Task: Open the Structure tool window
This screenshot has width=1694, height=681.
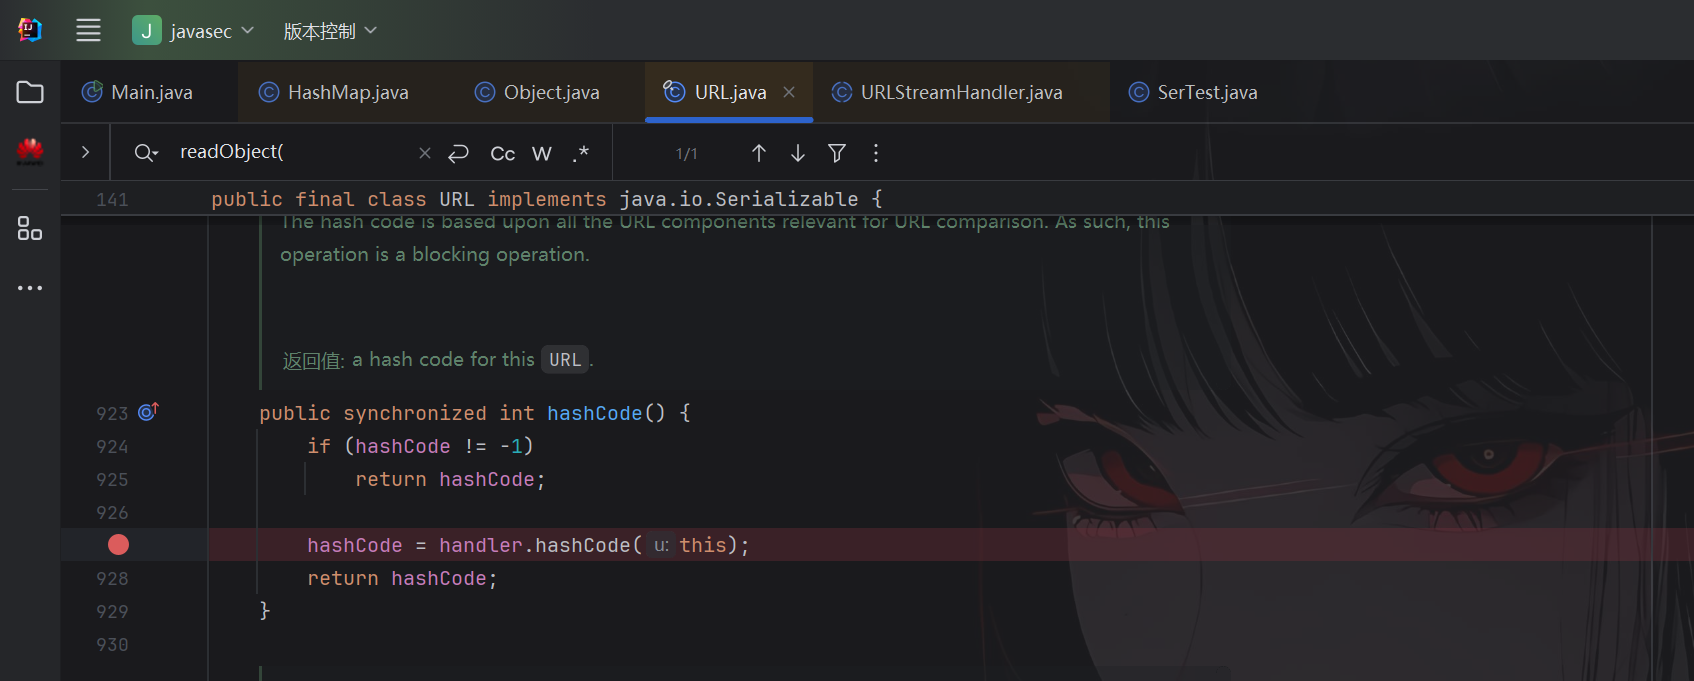Action: click(30, 229)
